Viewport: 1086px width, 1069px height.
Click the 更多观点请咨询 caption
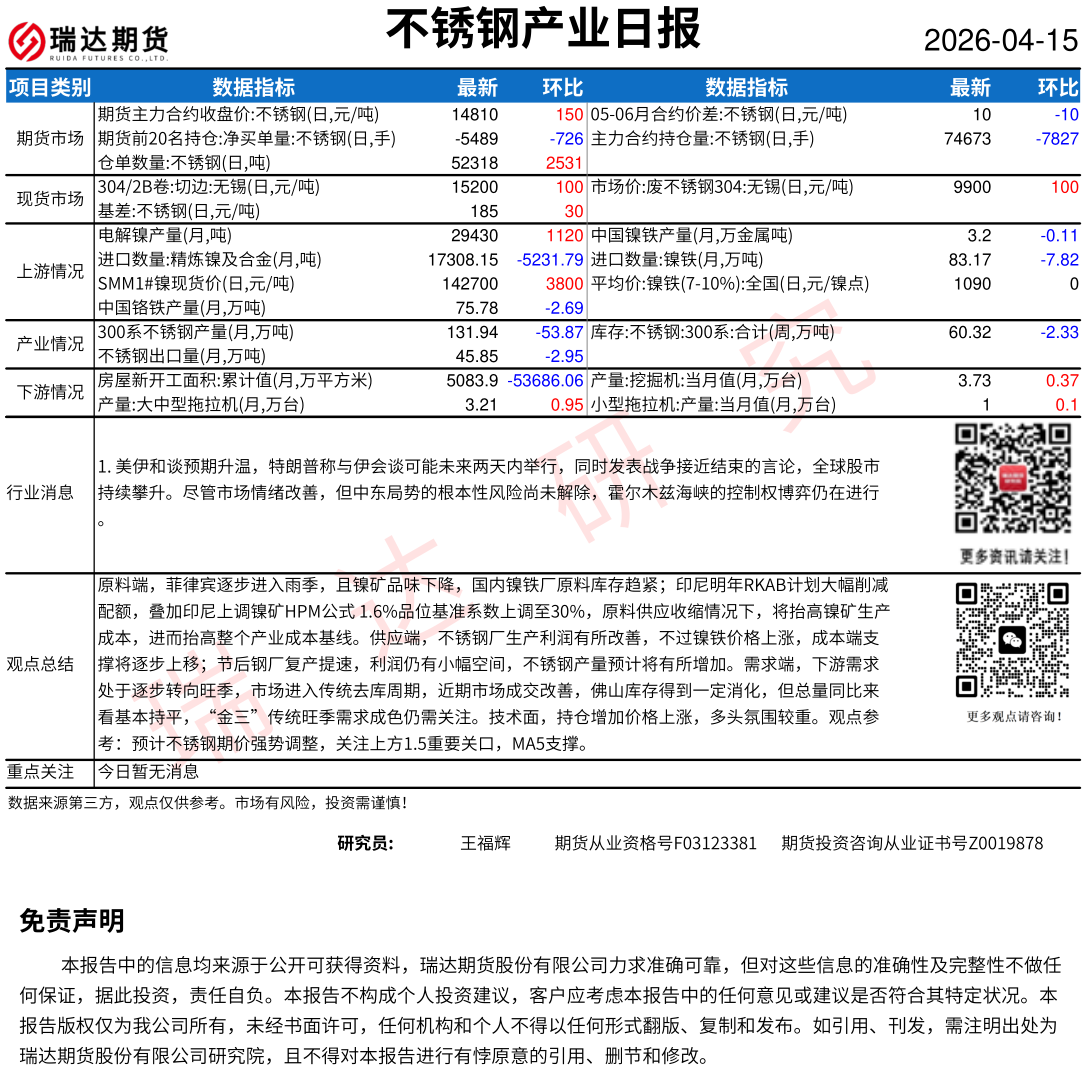1013,716
